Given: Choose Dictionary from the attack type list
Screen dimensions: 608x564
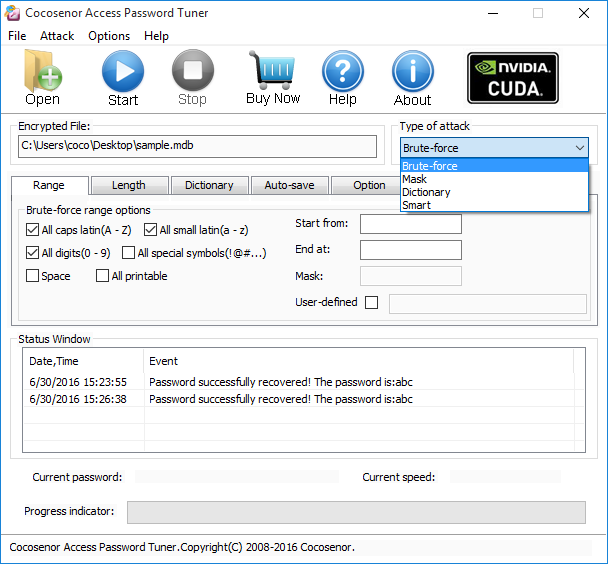Looking at the screenshot, I should click(494, 192).
